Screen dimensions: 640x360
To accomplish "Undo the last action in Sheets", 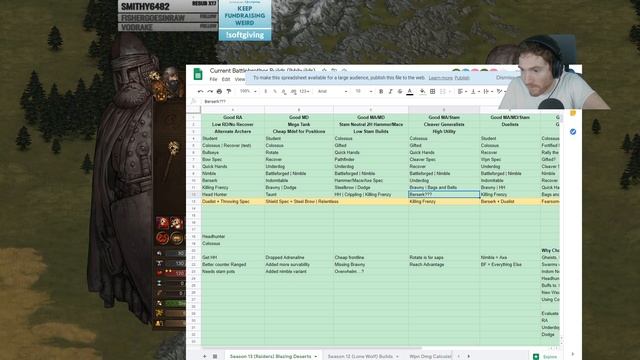I will click(x=200, y=91).
